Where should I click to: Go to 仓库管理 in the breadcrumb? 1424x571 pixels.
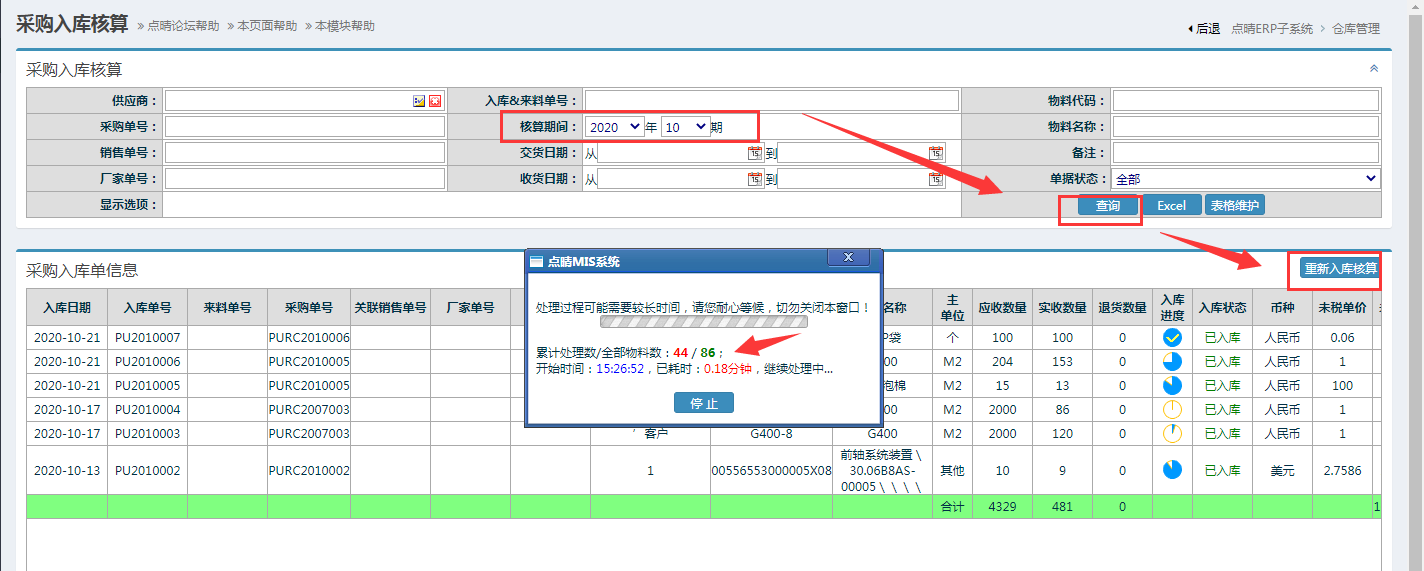(x=1355, y=29)
